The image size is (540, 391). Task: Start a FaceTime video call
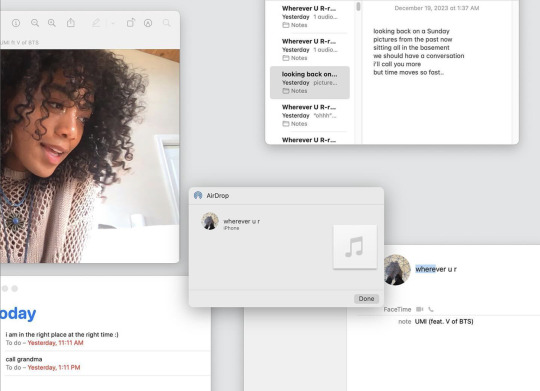tap(419, 309)
